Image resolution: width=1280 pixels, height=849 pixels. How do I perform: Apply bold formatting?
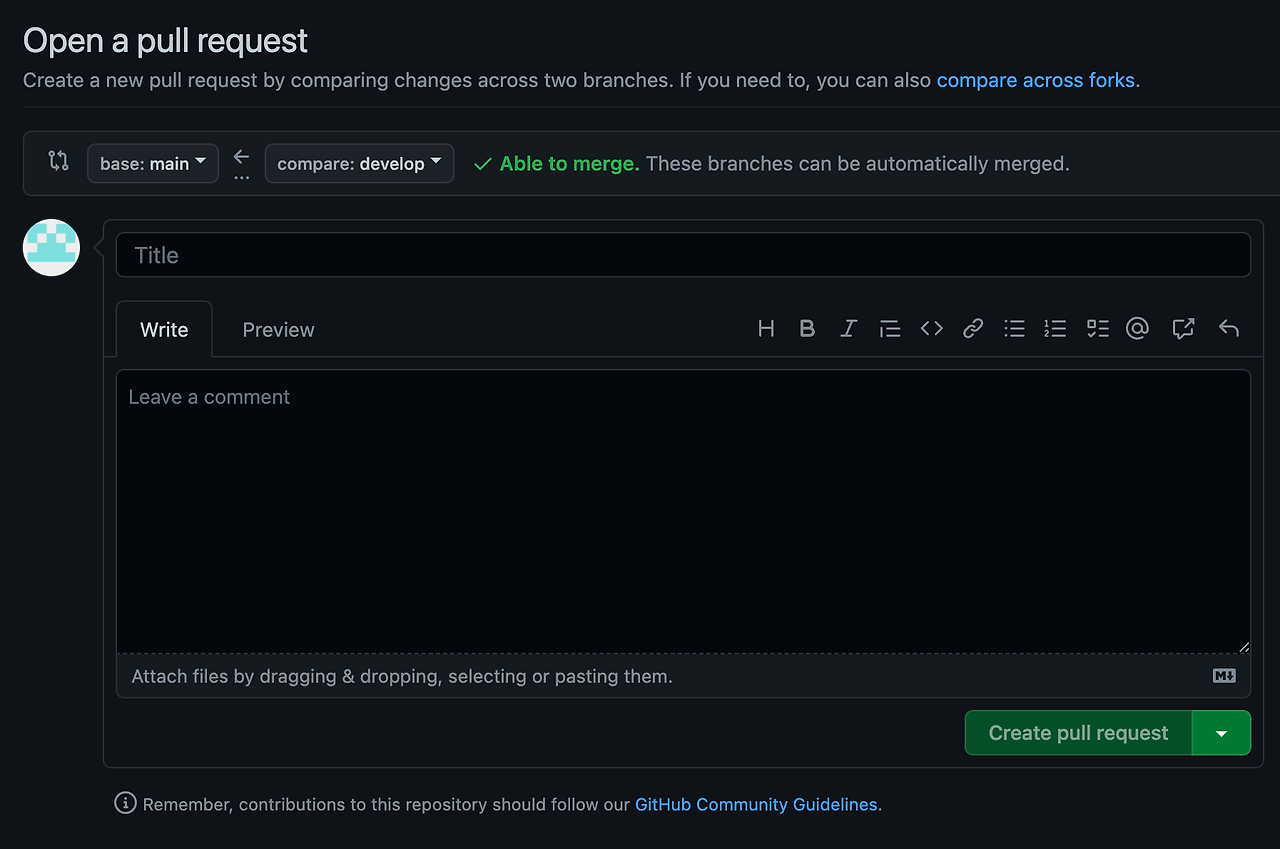tap(807, 328)
